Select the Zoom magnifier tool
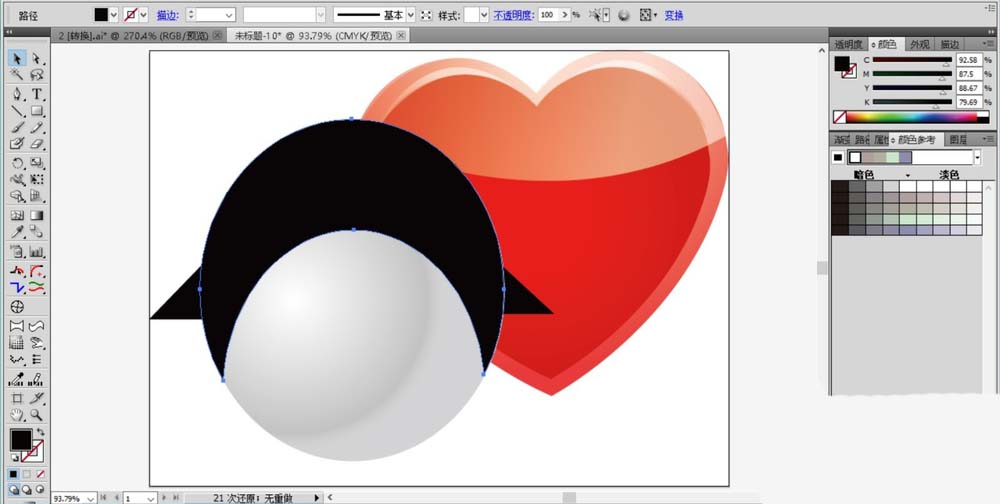1000x504 pixels. pos(37,415)
